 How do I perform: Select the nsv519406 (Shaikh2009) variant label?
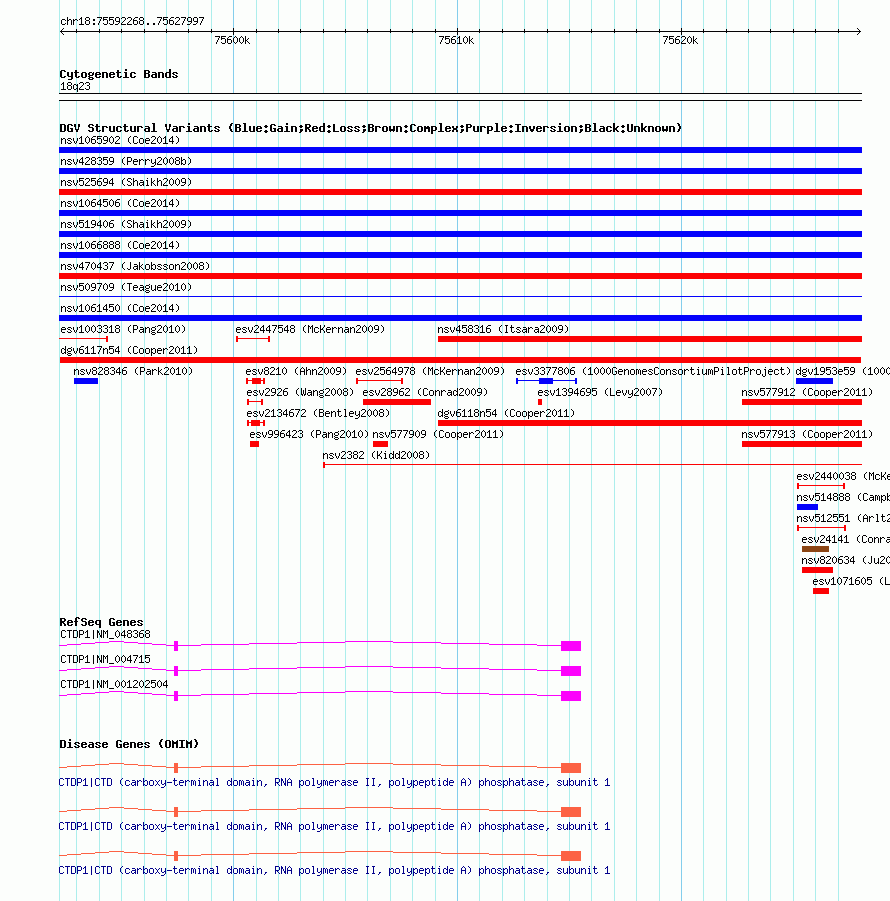[x=126, y=224]
